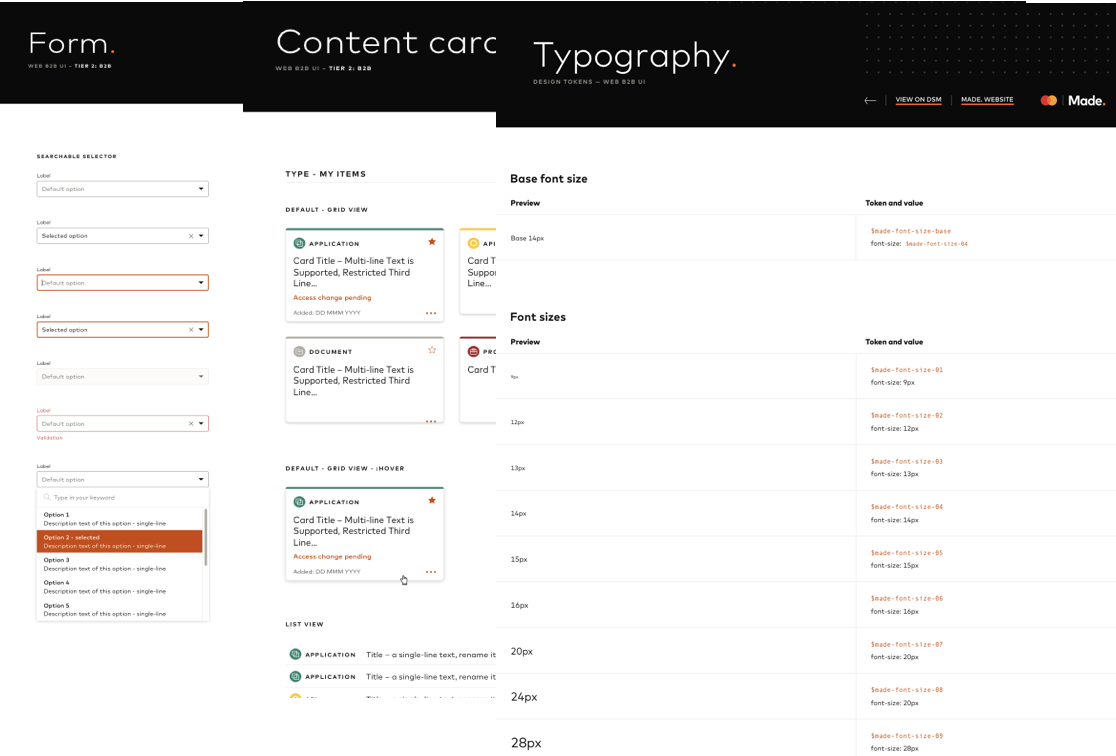Click the red icon on the cut-off PRO card

[x=473, y=352]
